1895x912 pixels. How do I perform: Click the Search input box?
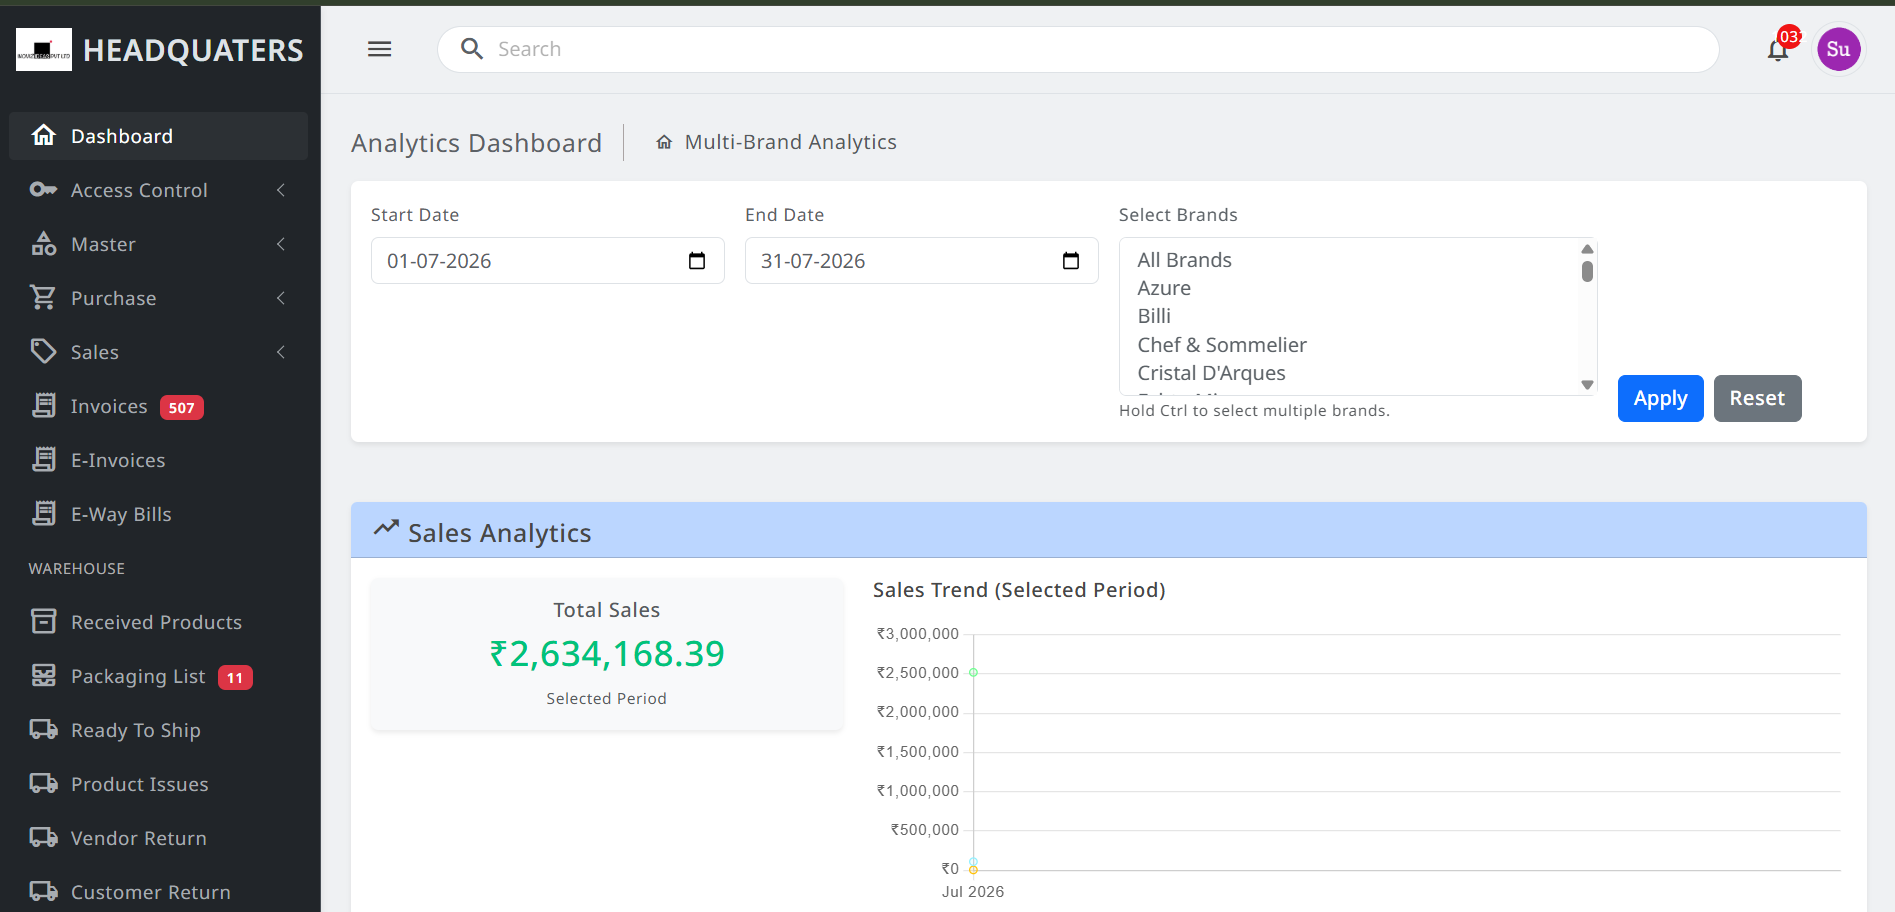click(x=1078, y=49)
